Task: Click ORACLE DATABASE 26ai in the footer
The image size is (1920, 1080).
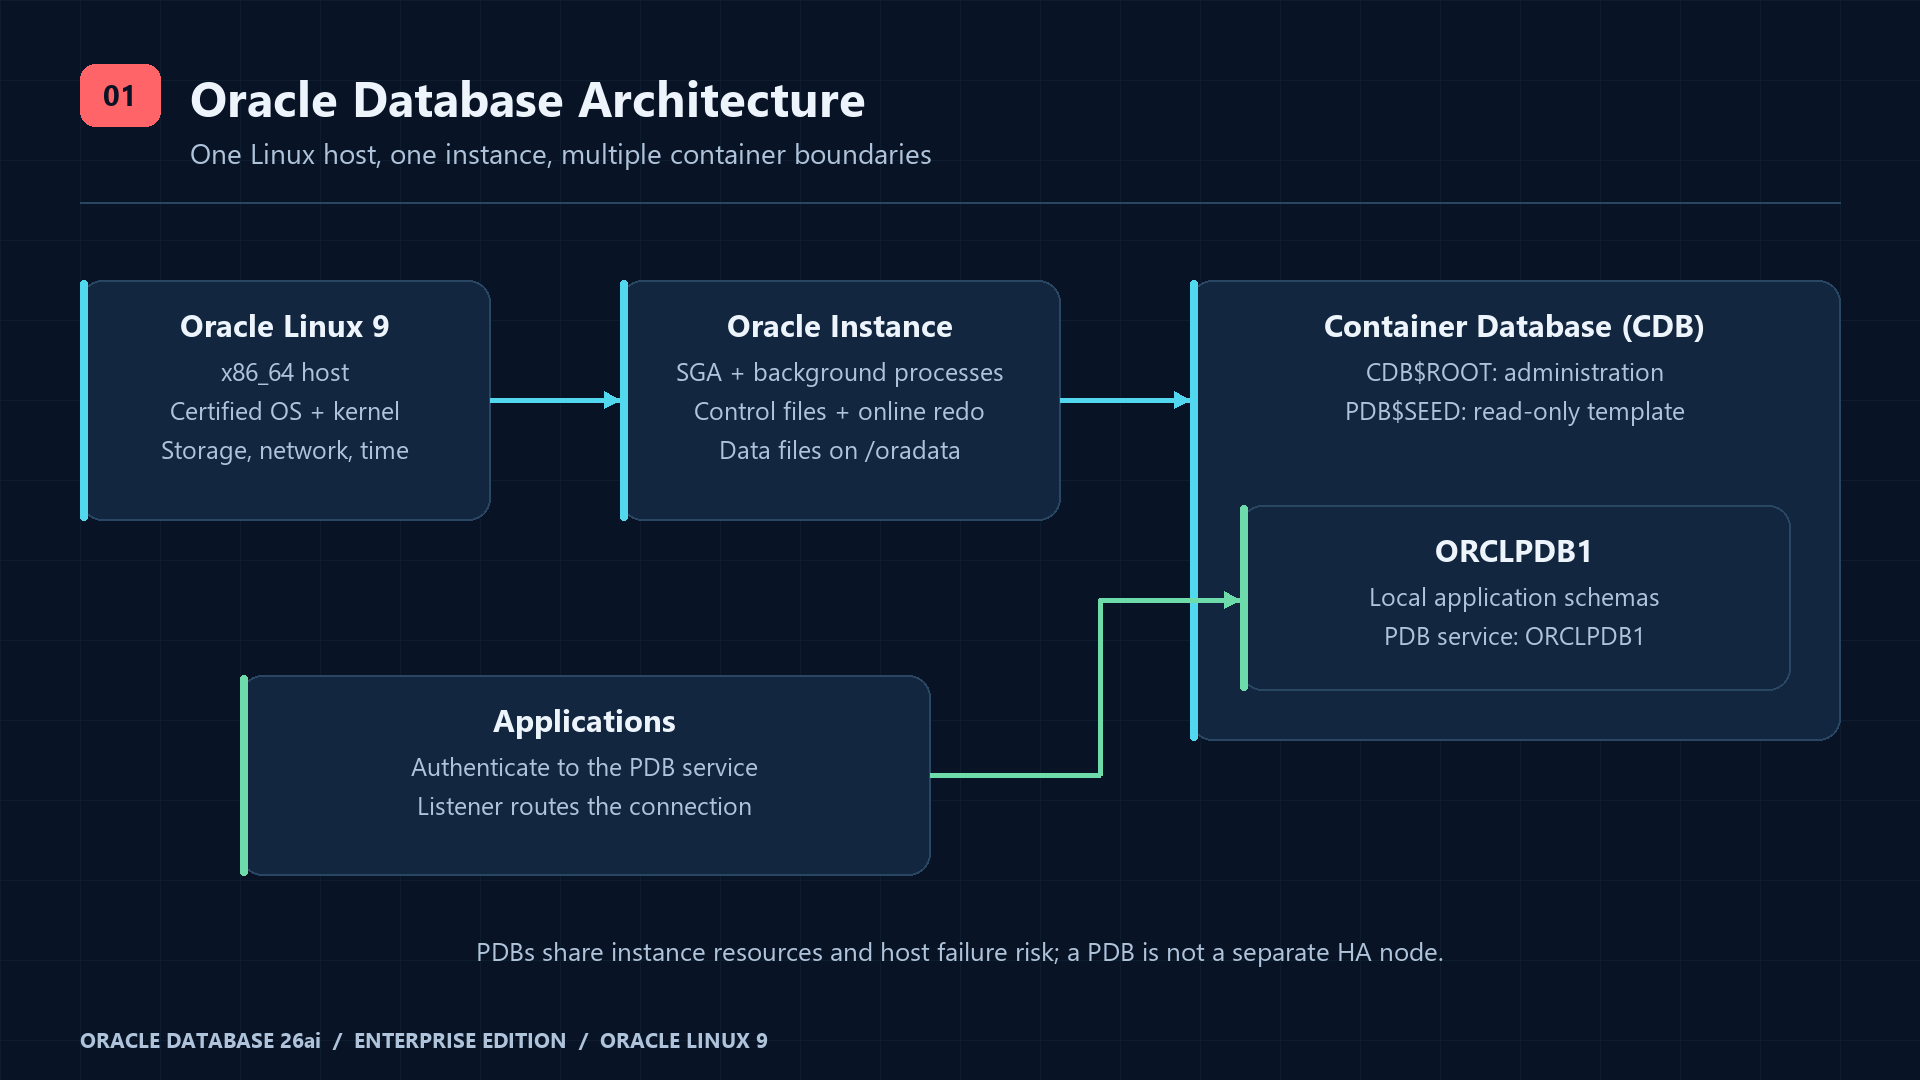Action: (200, 1040)
